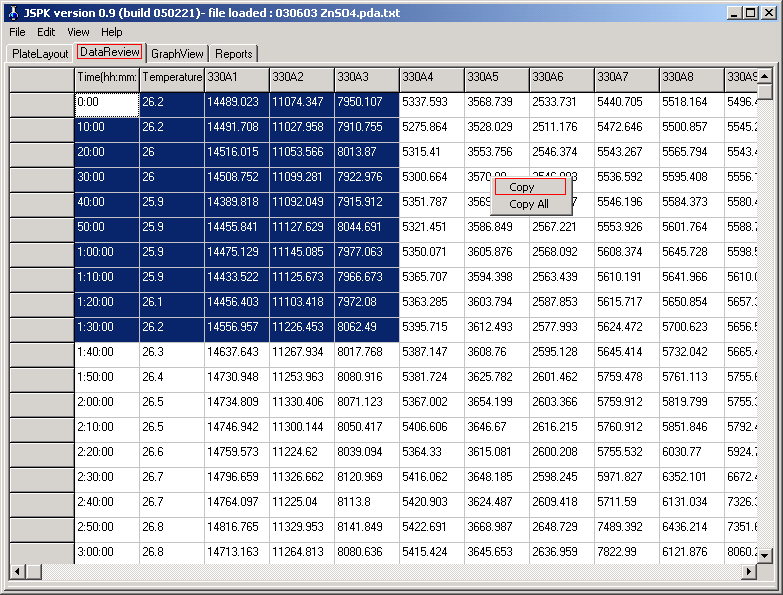Select the 3:00:00 time cell
The height and width of the screenshot is (595, 783).
(x=107, y=554)
